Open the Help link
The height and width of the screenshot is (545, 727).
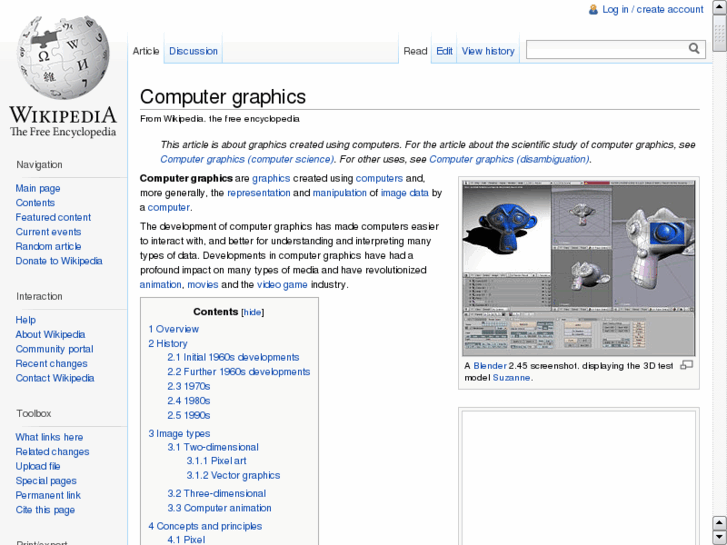point(26,320)
